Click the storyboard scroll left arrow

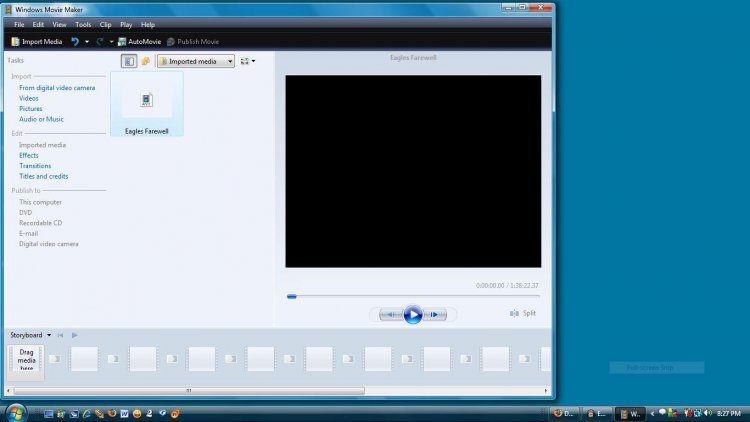[8, 391]
